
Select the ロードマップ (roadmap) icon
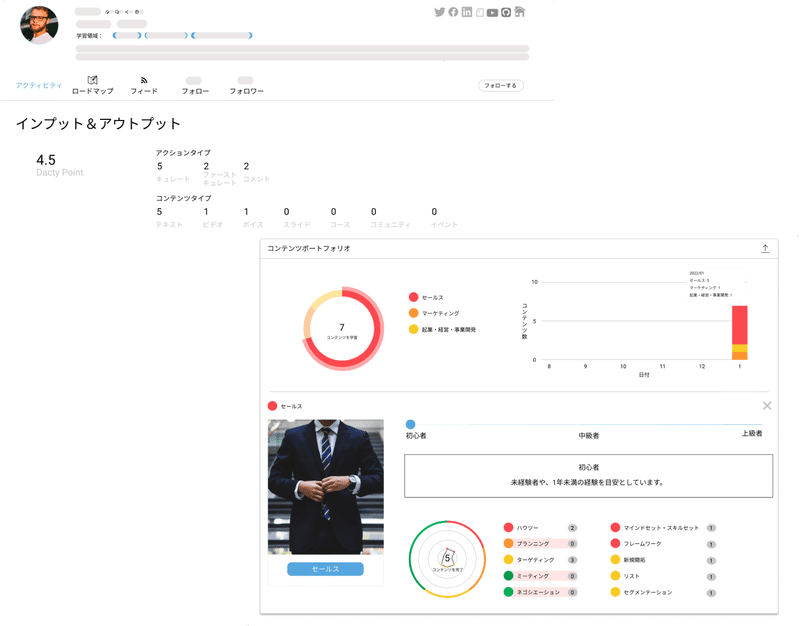tap(90, 80)
